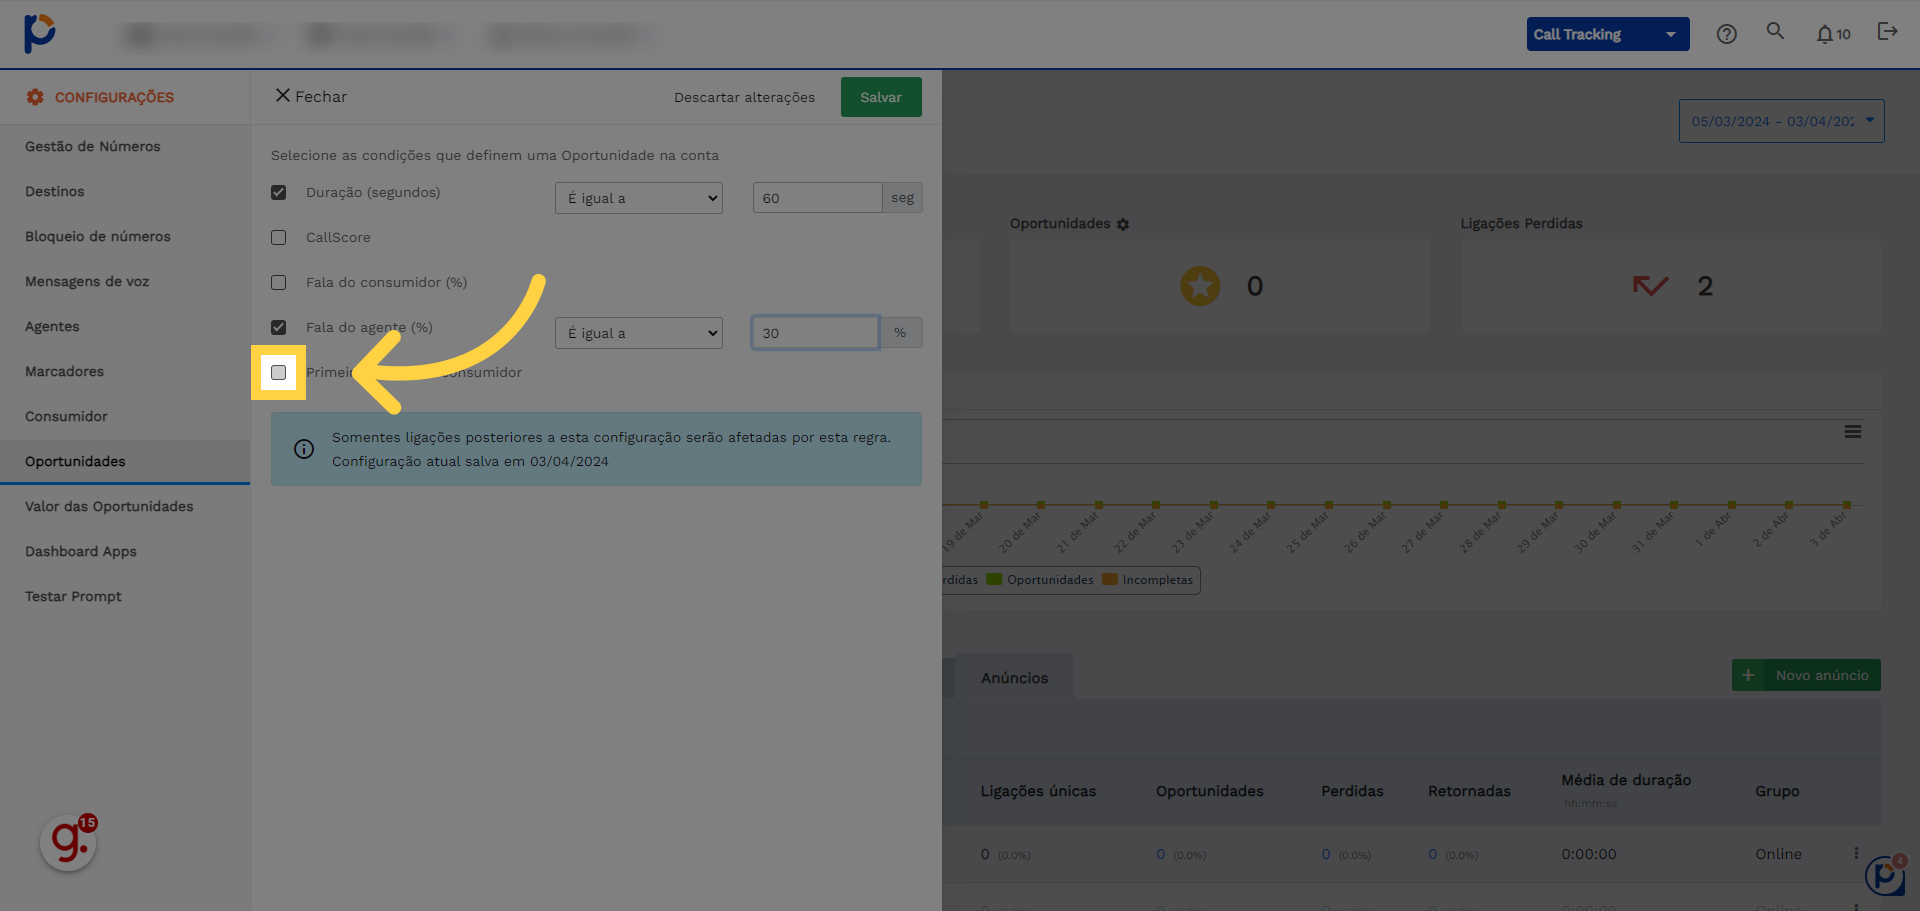Viewport: 1920px width, 911px height.
Task: Open Duração operator dropdown 'É igual a'
Action: [639, 198]
